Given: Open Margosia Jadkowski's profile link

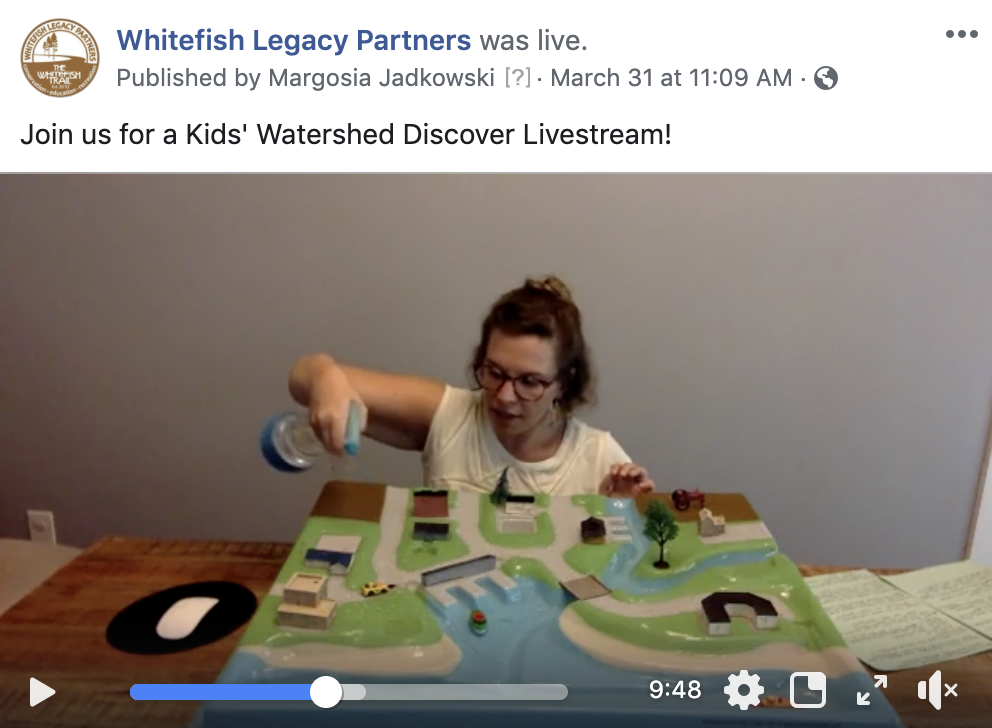Looking at the screenshot, I should 381,78.
